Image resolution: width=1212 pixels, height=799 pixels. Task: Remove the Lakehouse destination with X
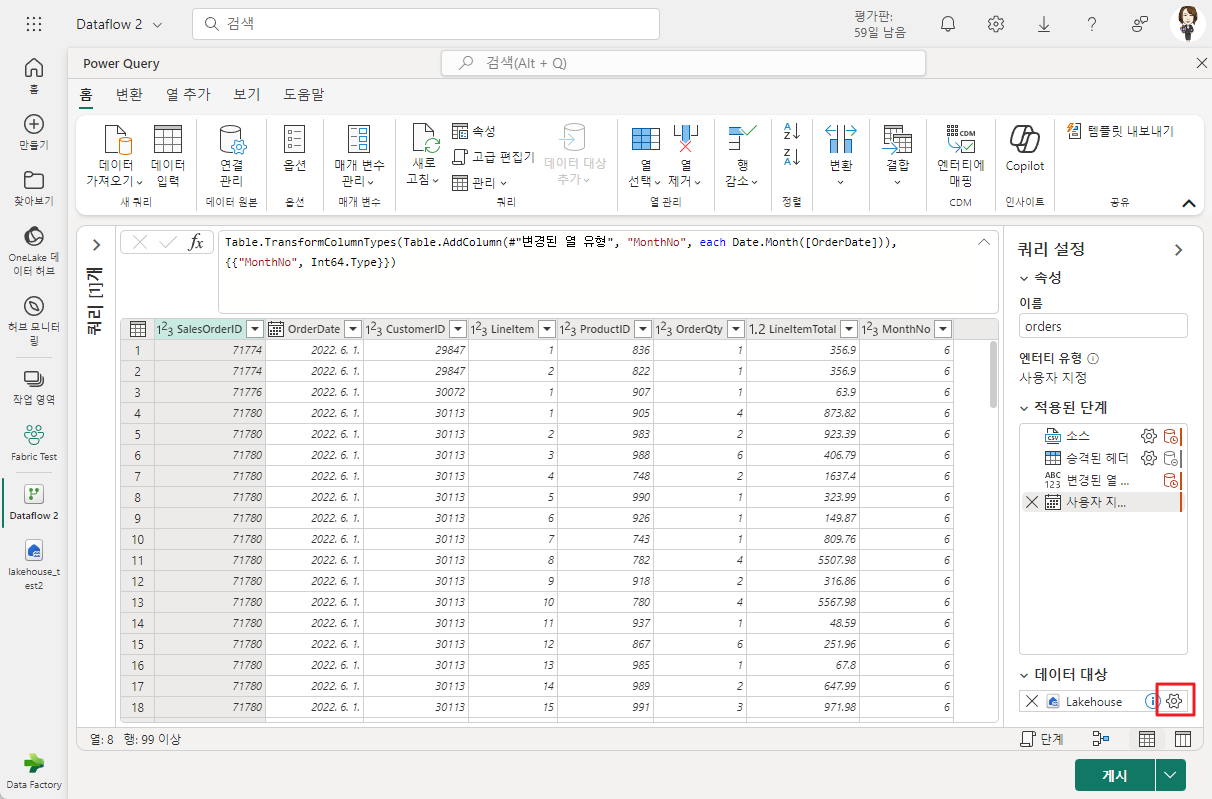(x=1032, y=701)
